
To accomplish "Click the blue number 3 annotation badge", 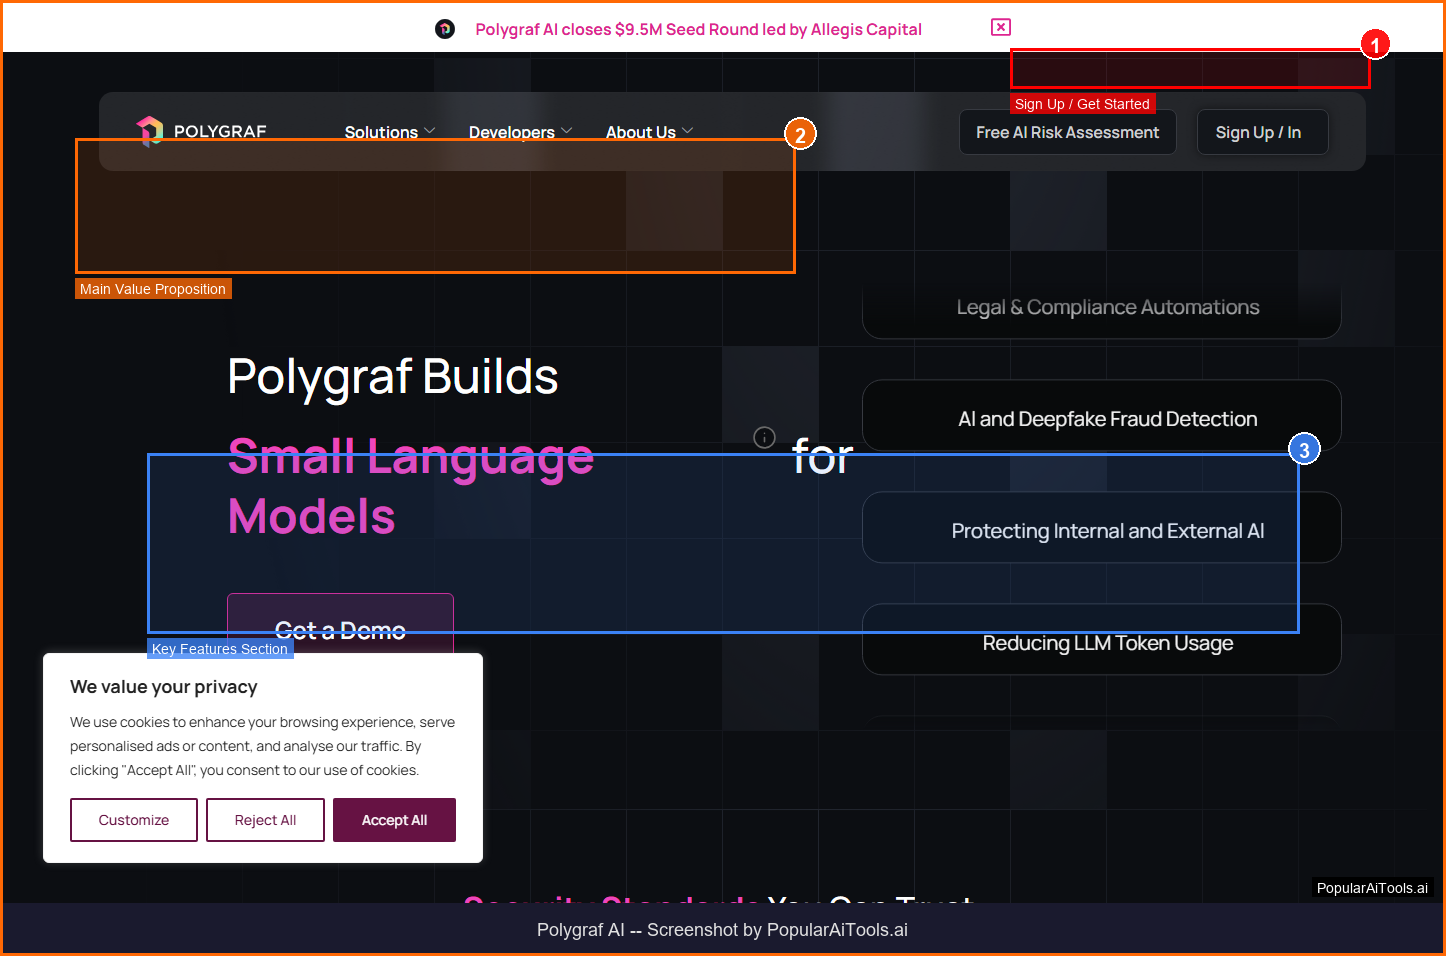I will pos(1304,450).
